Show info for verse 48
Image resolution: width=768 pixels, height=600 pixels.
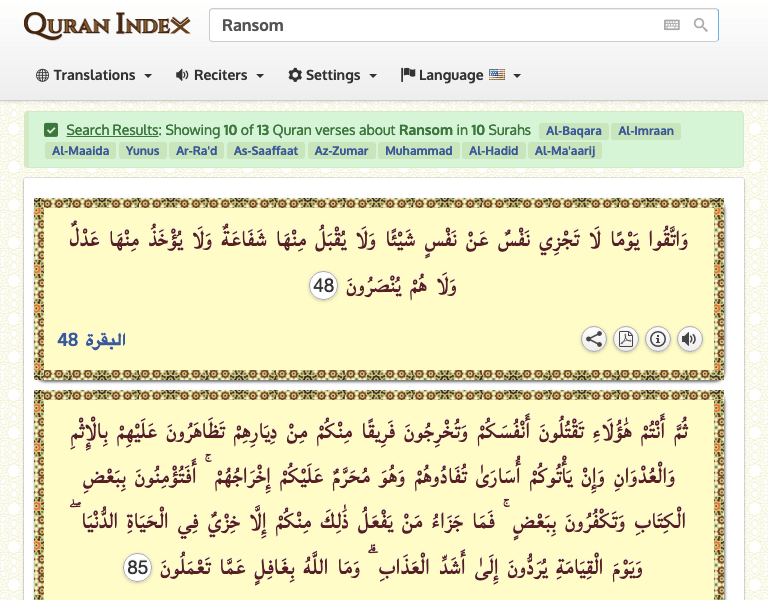pos(657,339)
